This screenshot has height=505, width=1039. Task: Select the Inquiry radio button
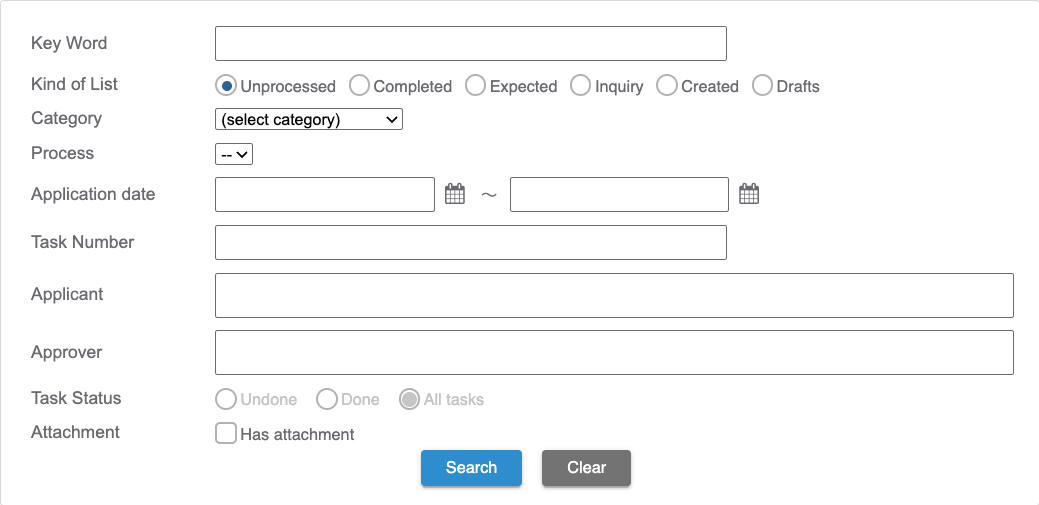point(580,85)
